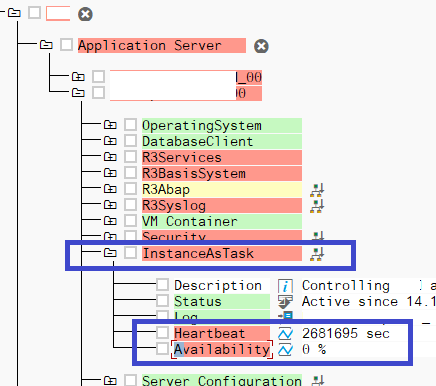
Task: Expand the R3Services folder node
Action: point(110,157)
